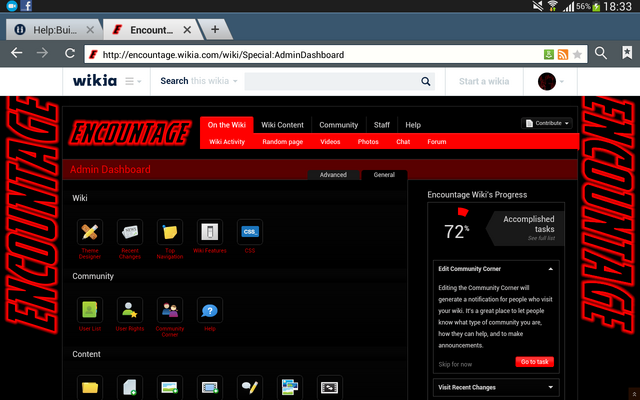Open the CSS editor icon
The height and width of the screenshot is (400, 640).
pyautogui.click(x=250, y=232)
